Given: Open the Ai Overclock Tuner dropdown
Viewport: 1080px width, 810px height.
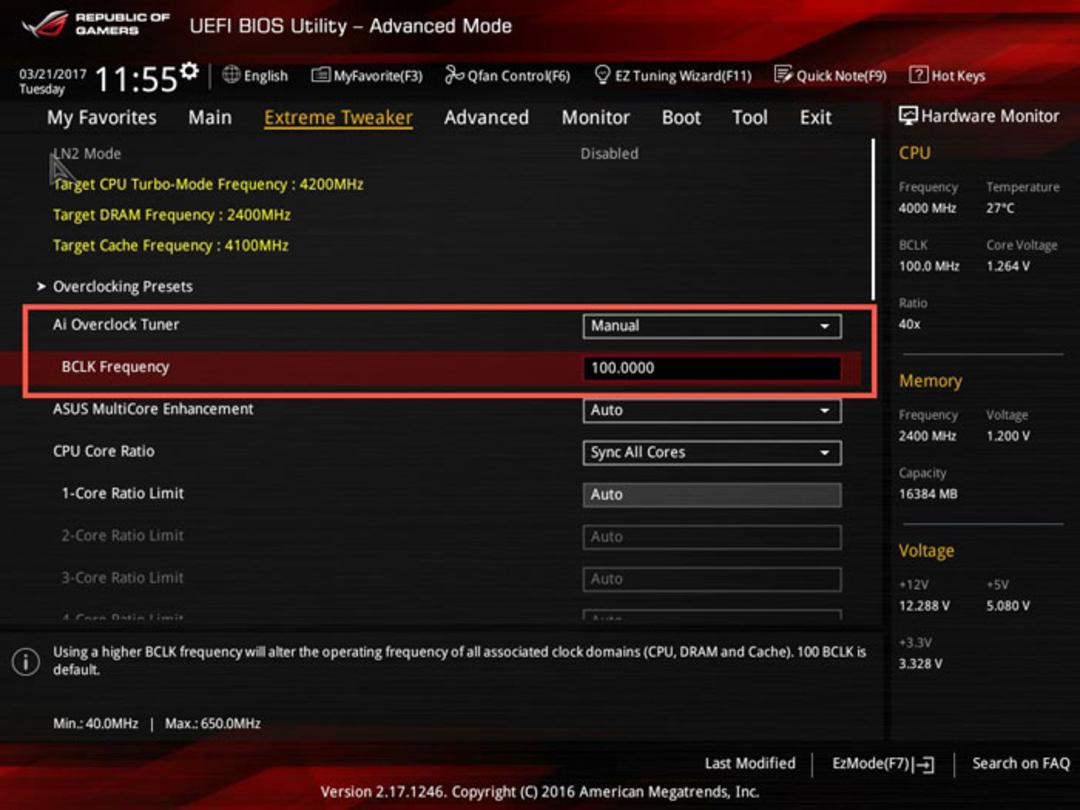Looking at the screenshot, I should pos(712,326).
